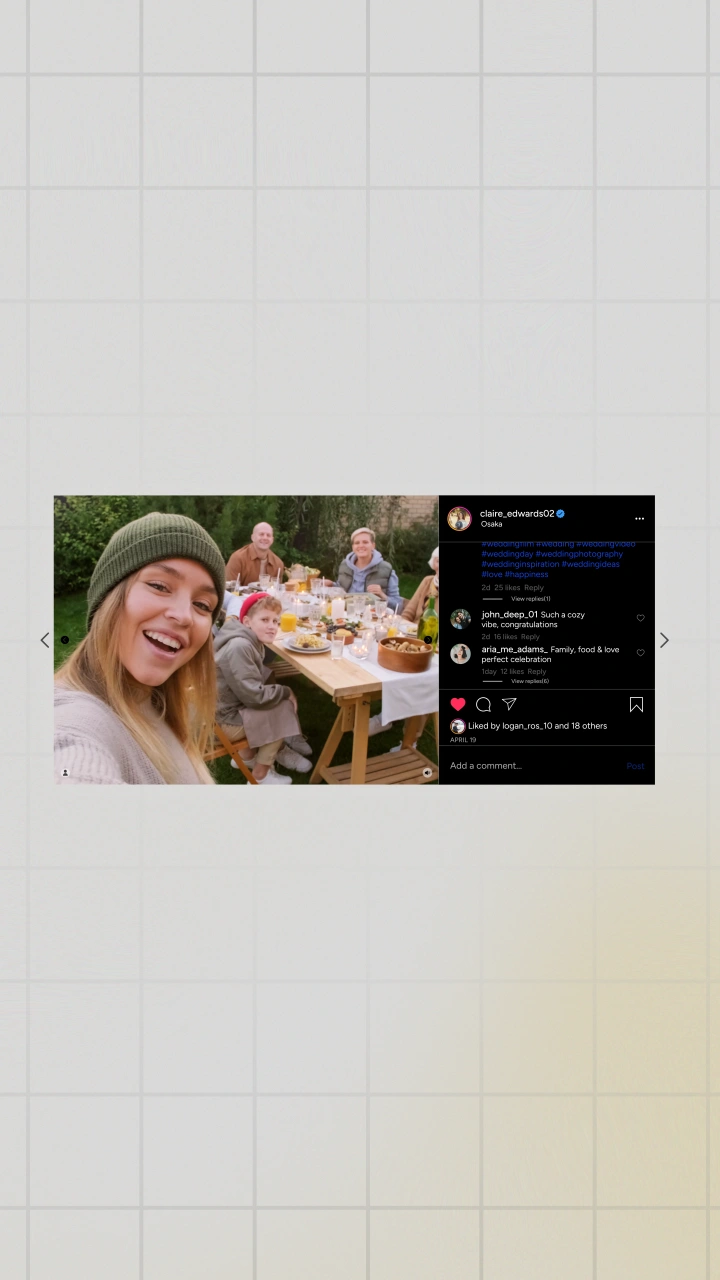
Task: Click the #happiness hashtag
Action: [x=527, y=575]
